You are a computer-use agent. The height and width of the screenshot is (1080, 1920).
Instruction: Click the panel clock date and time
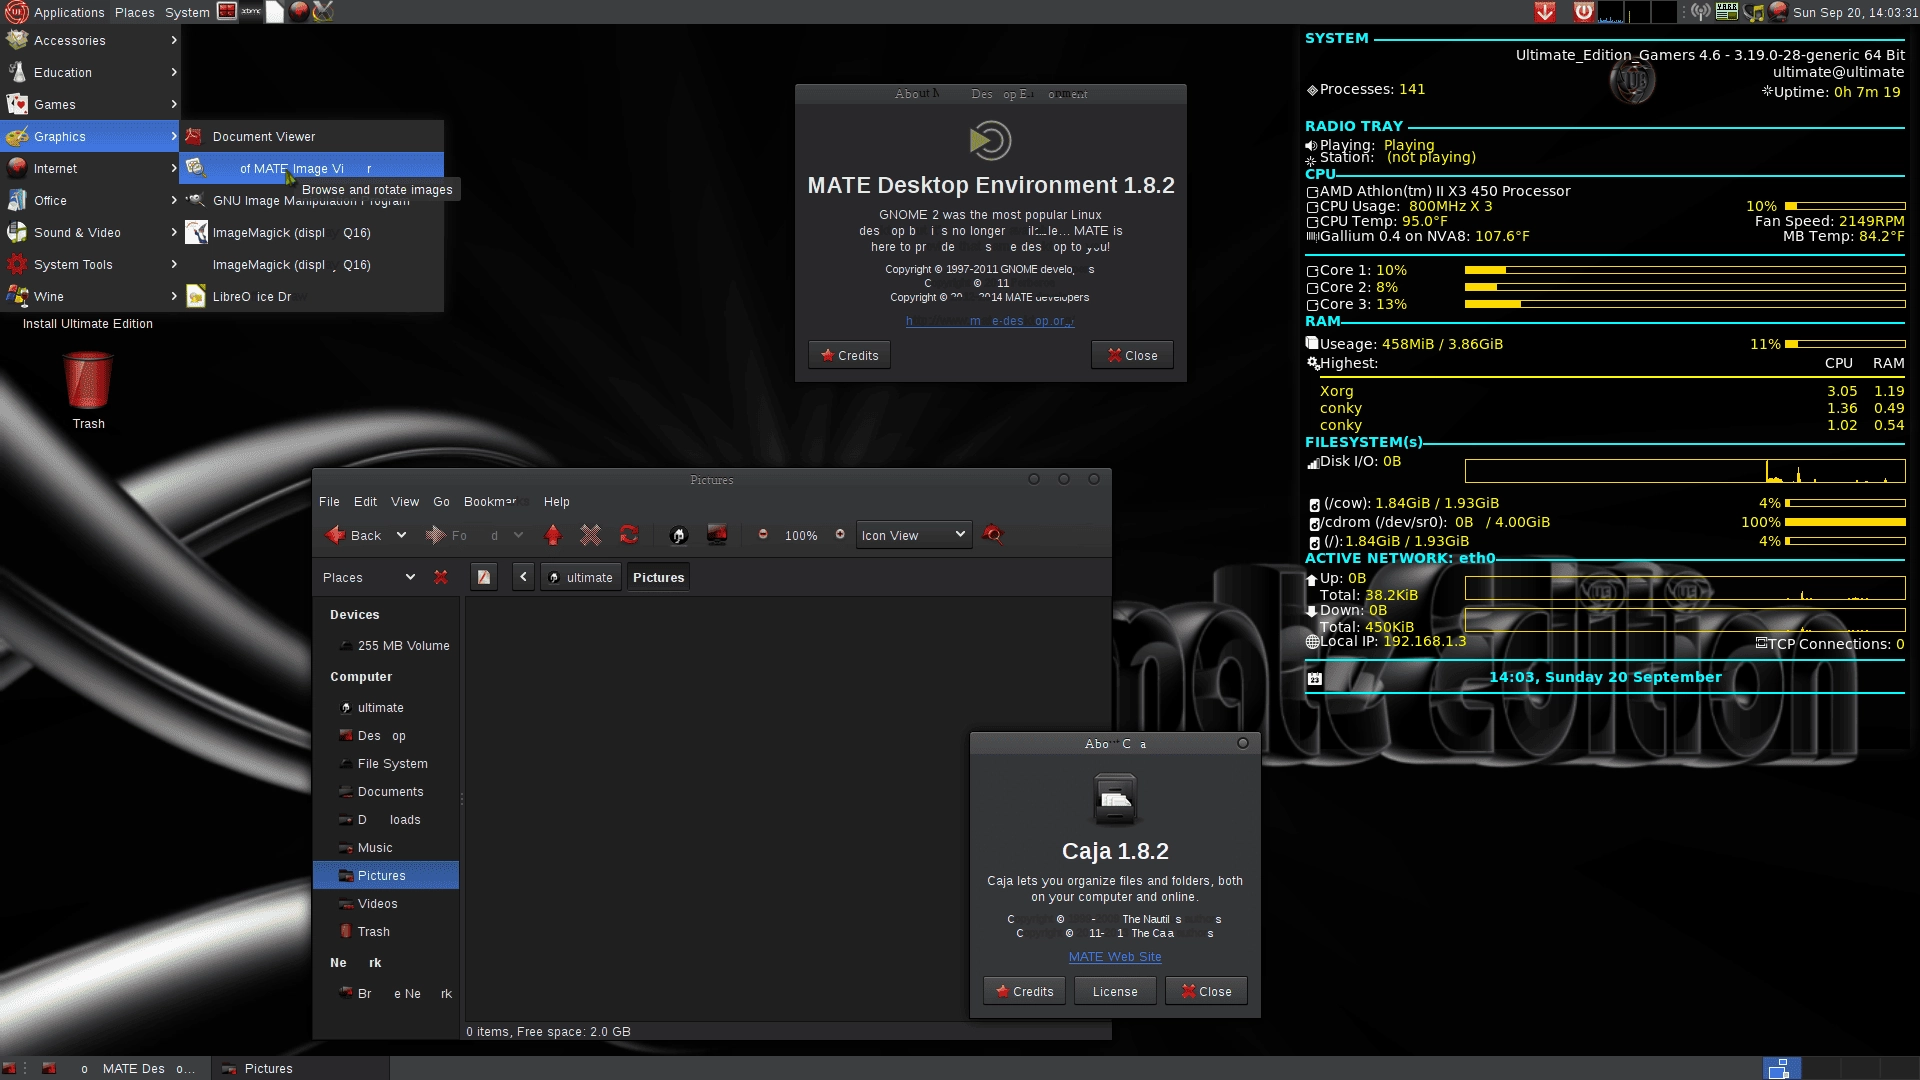click(1855, 12)
